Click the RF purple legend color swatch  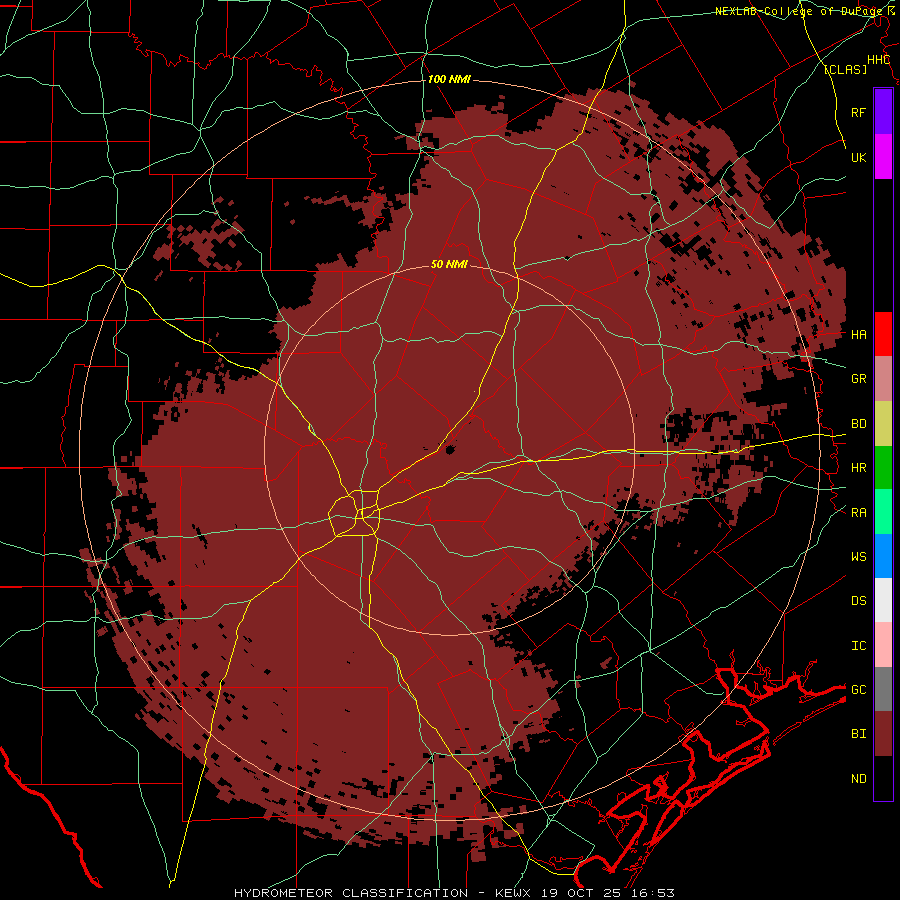pyautogui.click(x=883, y=111)
